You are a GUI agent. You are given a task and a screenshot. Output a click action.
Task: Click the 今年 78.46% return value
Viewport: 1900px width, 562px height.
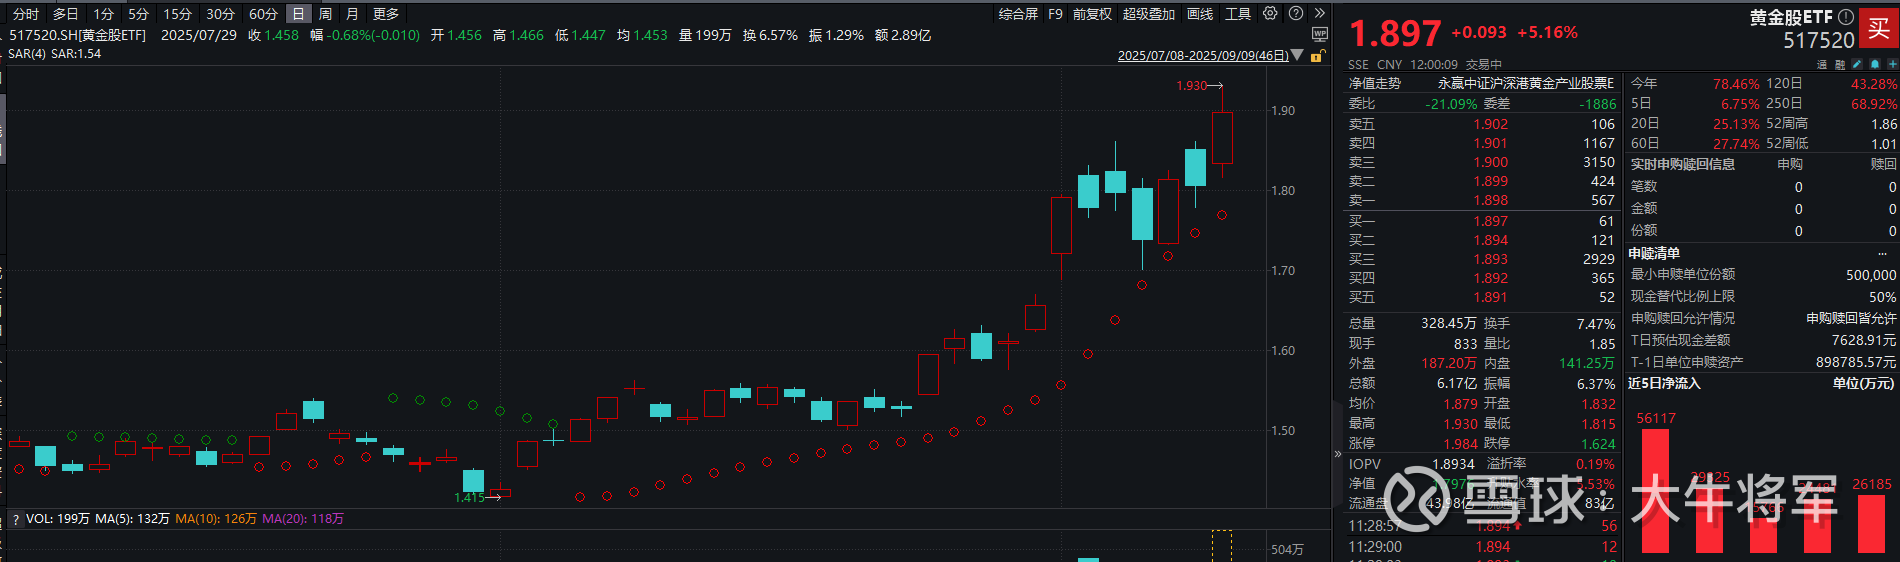(x=1736, y=84)
